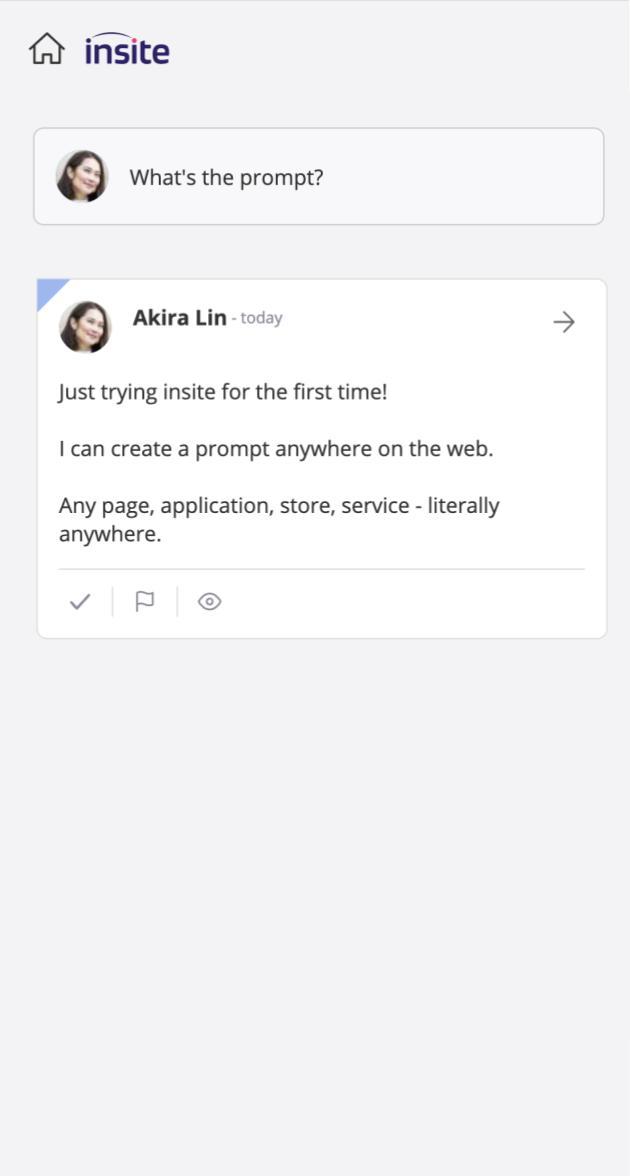Focus the 'What's the prompt?' input field
The image size is (630, 1176).
300,176
